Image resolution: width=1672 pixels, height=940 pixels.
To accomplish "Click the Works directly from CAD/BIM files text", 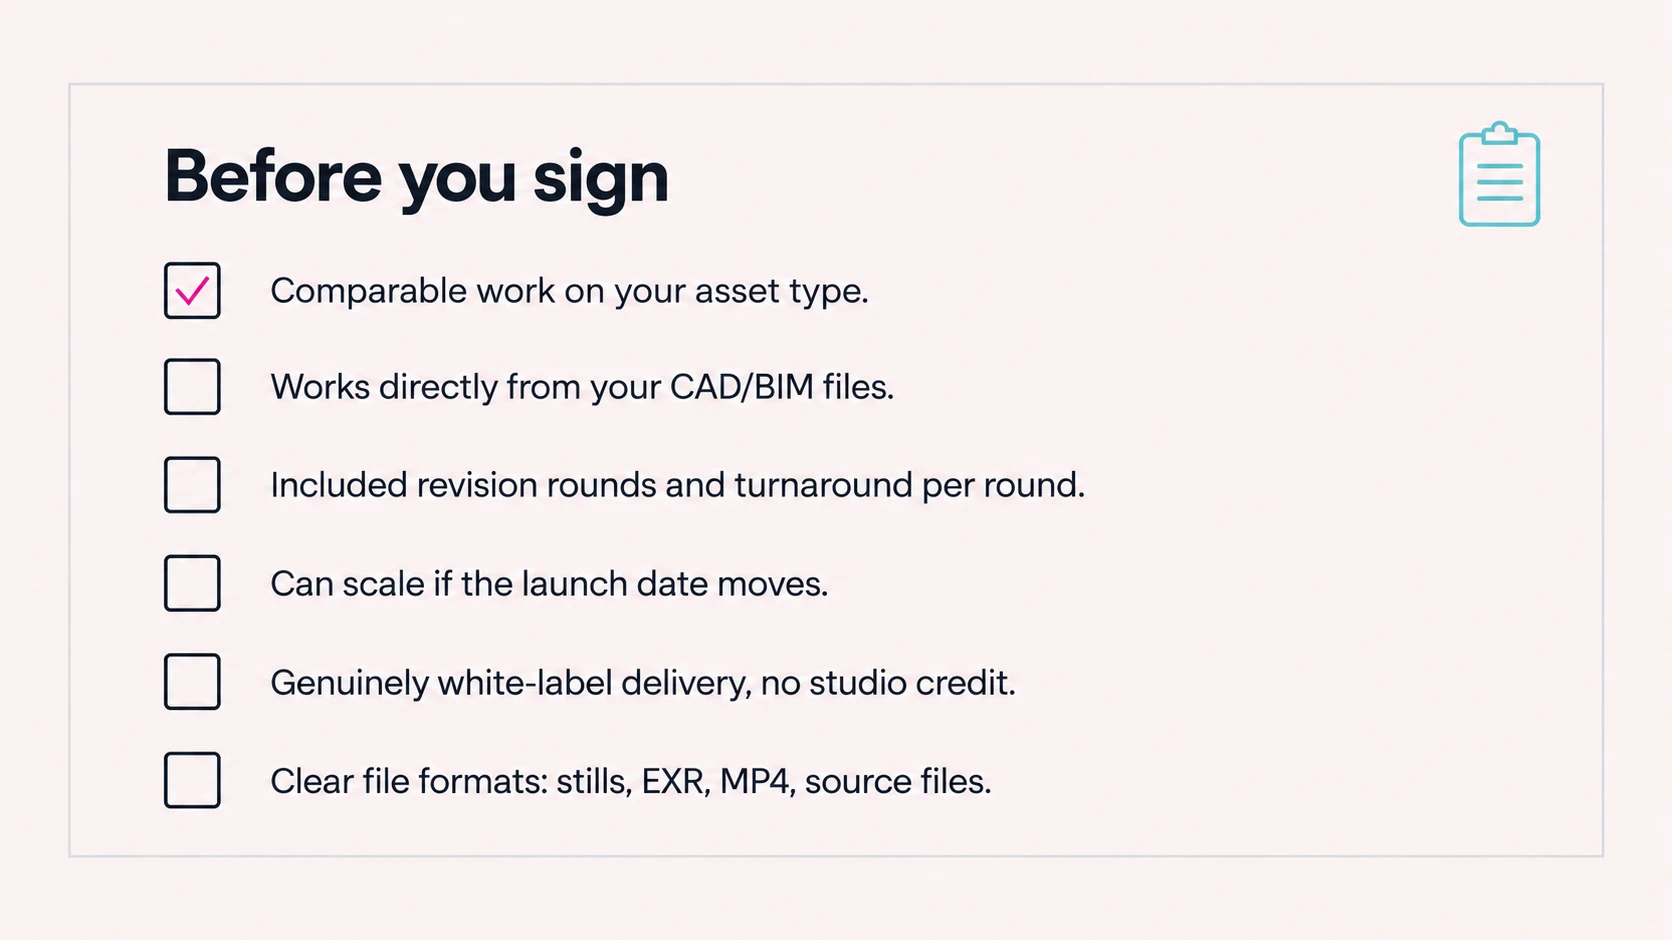I will coord(582,387).
